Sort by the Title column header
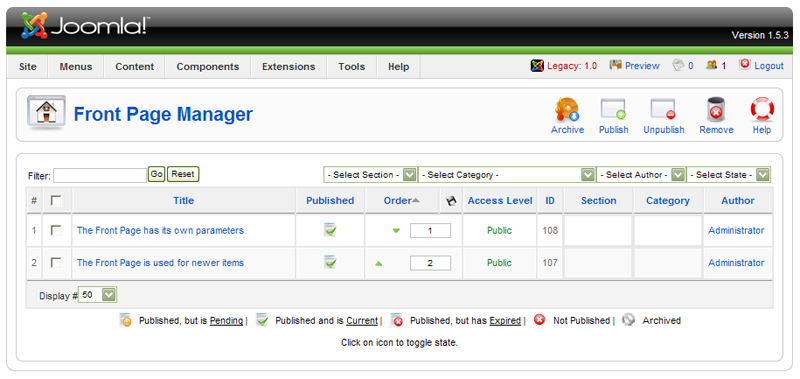Image resolution: width=800 pixels, height=379 pixels. (184, 200)
